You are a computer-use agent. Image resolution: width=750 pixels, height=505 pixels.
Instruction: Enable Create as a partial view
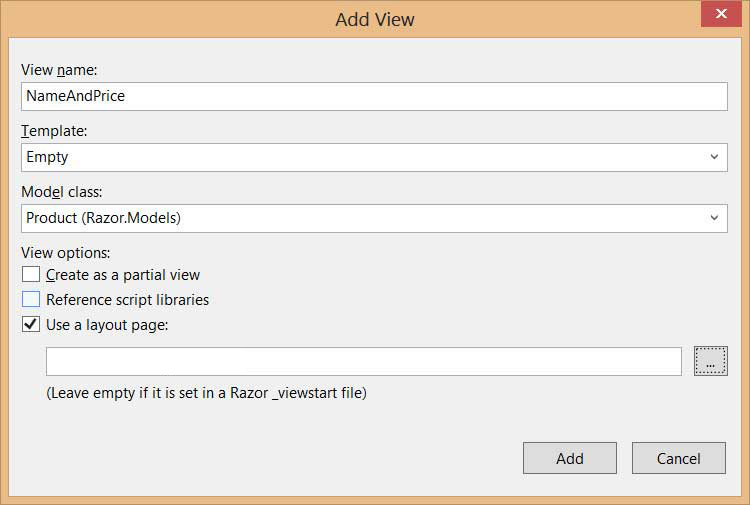pyautogui.click(x=31, y=274)
